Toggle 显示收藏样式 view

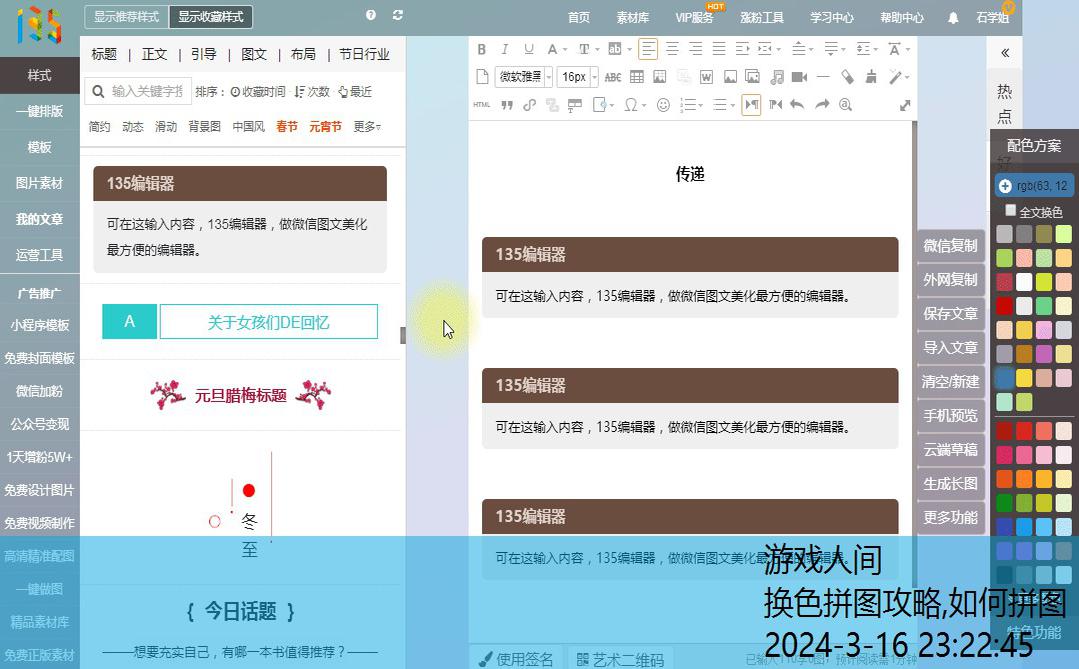(211, 17)
